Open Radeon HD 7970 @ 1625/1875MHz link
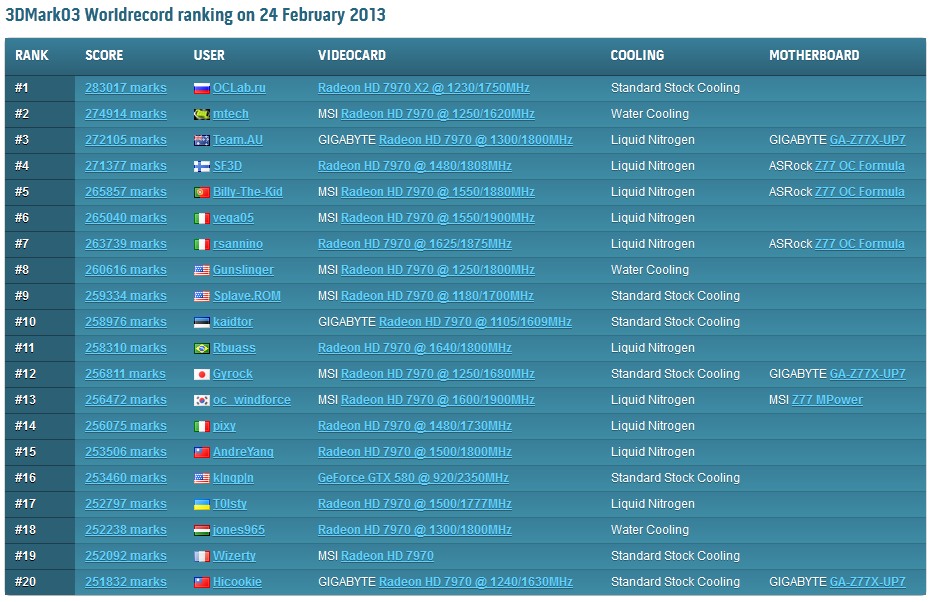 click(x=415, y=243)
